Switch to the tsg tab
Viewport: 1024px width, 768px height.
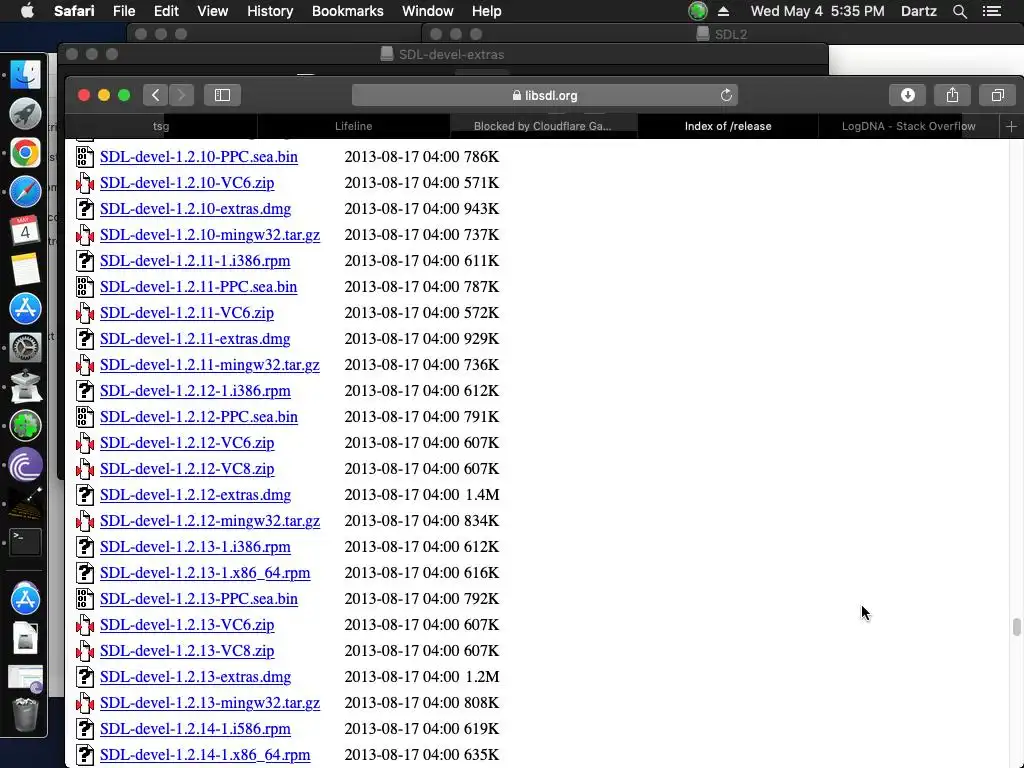click(161, 126)
